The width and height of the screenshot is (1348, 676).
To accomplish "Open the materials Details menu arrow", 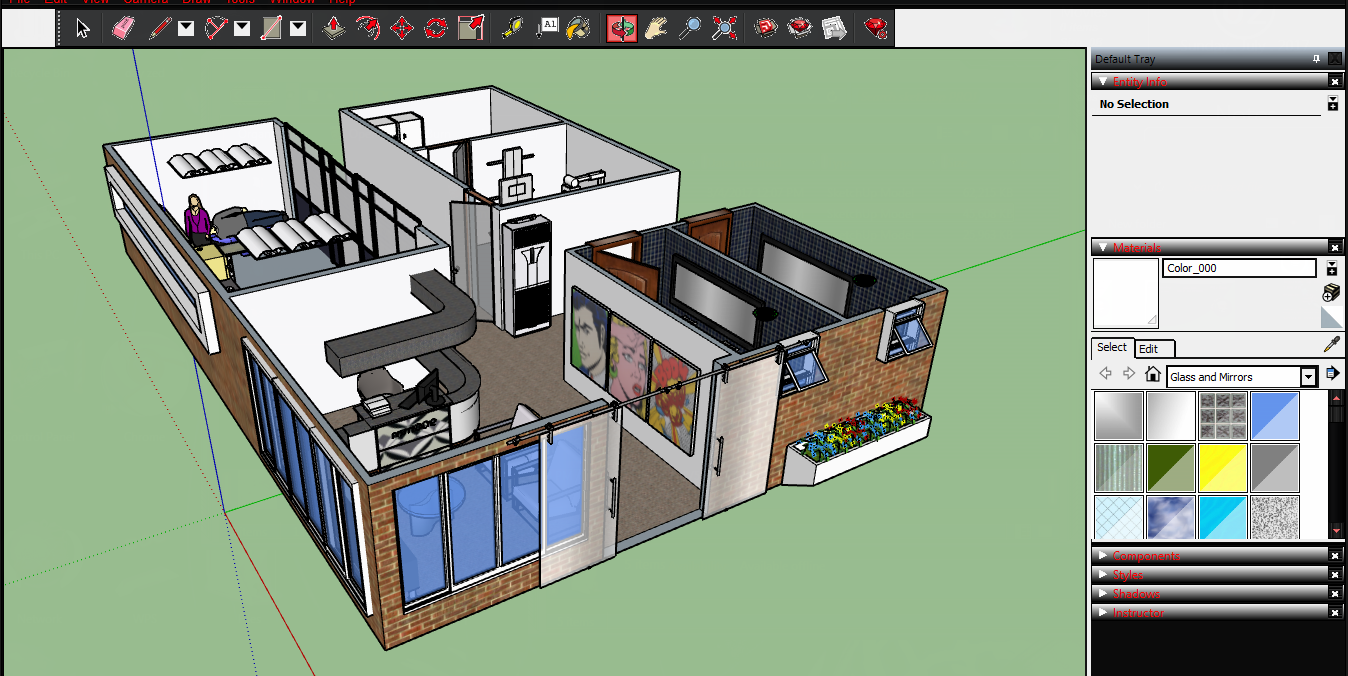I will point(1332,374).
